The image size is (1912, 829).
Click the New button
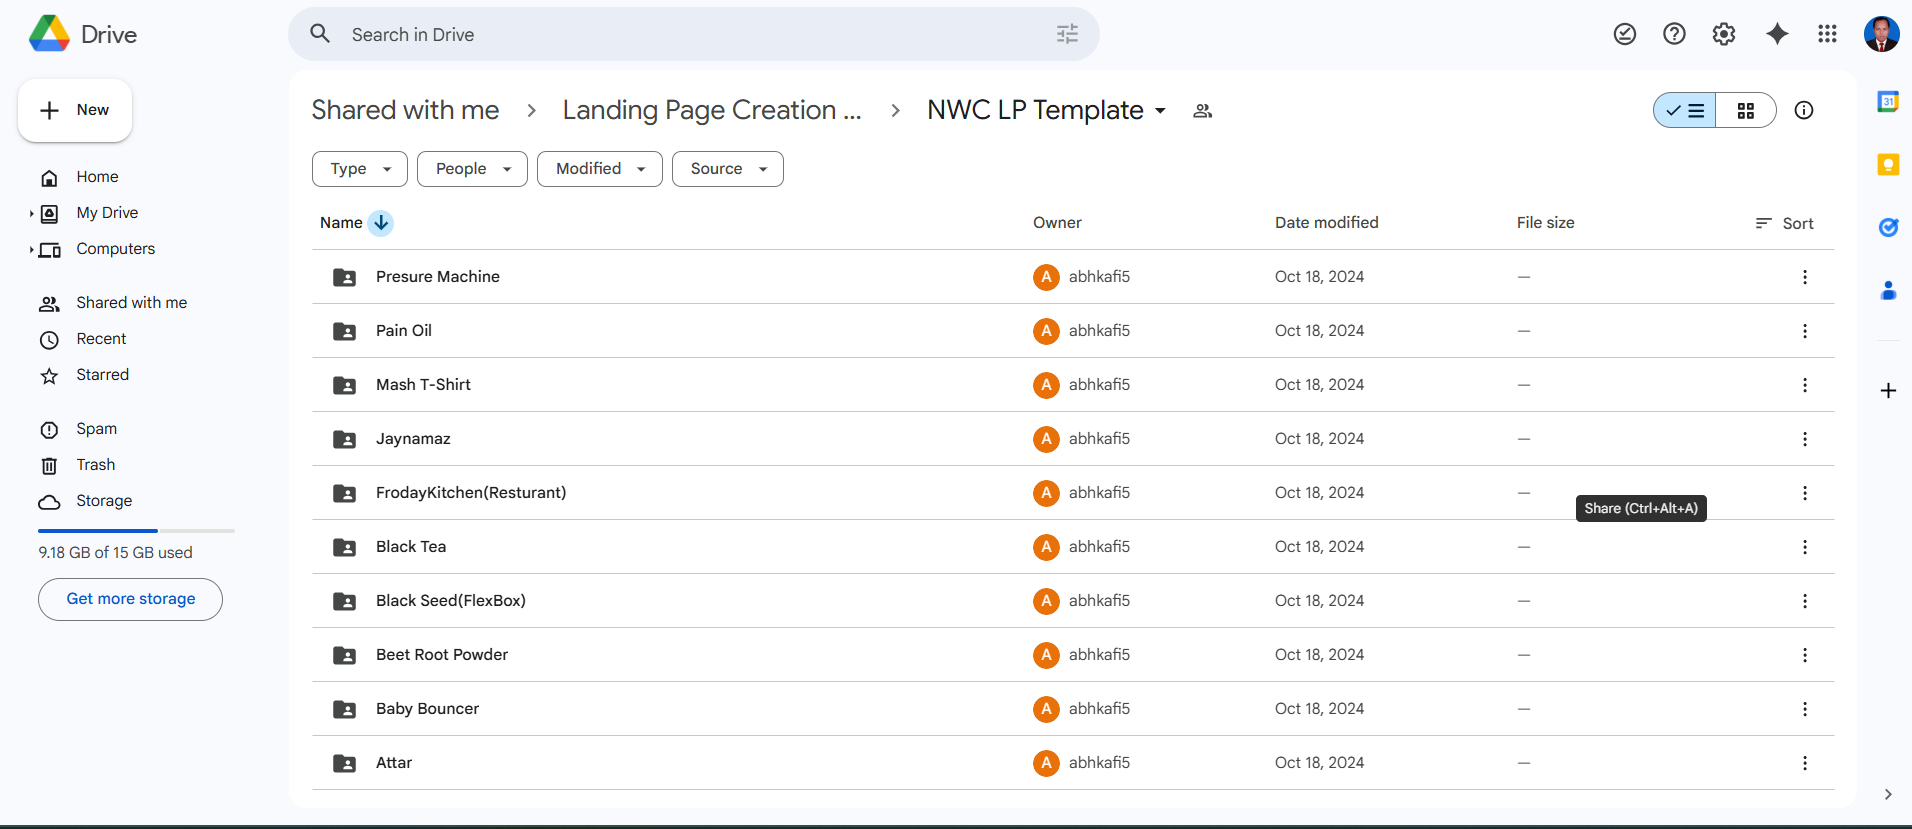point(75,110)
